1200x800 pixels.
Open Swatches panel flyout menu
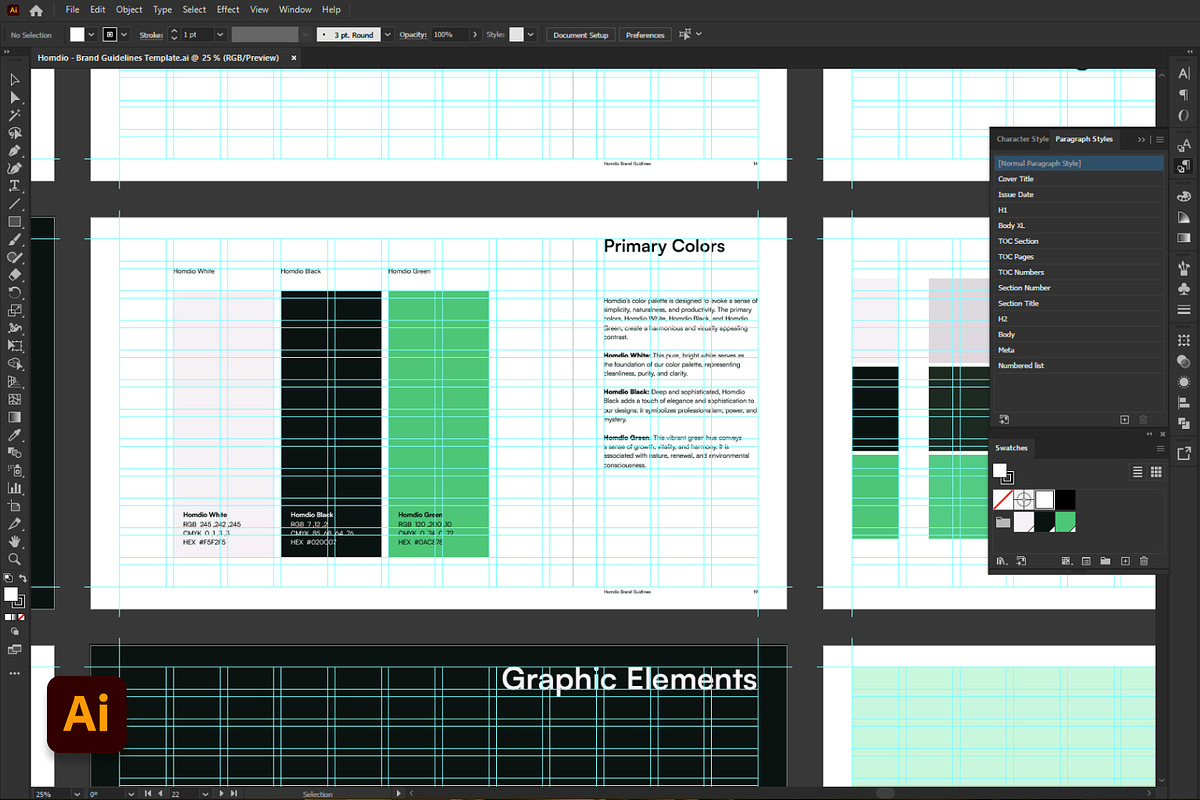[x=1160, y=448]
